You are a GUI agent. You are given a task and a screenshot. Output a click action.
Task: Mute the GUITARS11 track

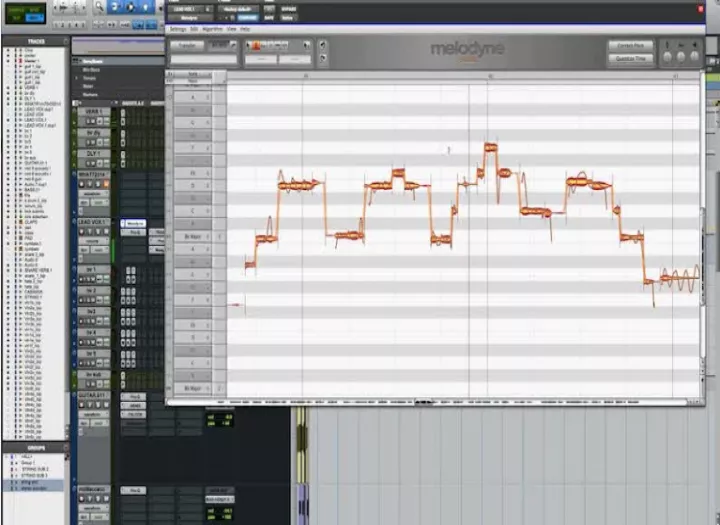click(x=106, y=405)
